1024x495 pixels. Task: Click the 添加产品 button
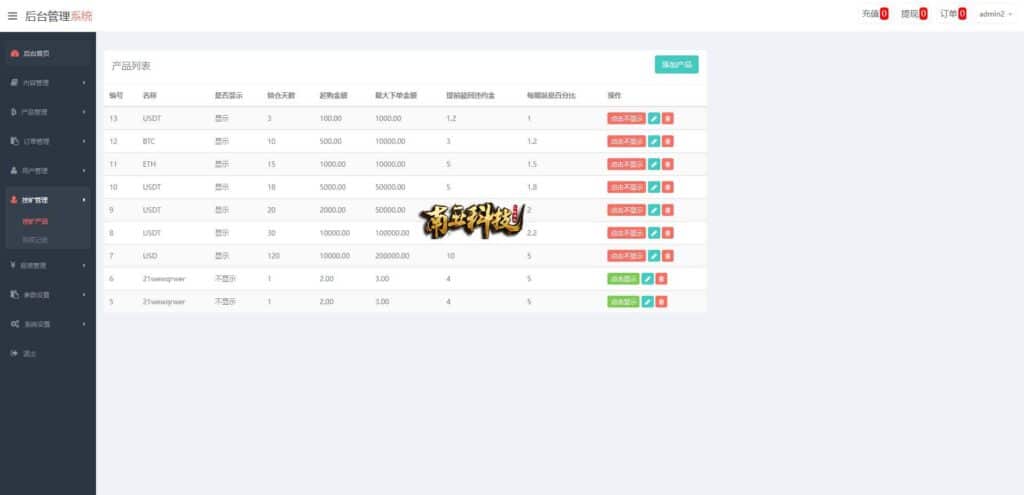(x=677, y=65)
